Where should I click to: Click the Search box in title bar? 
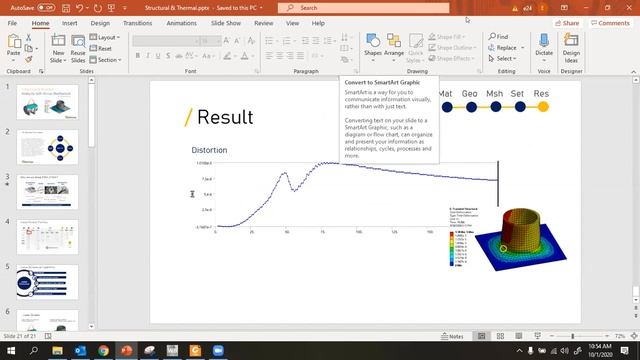tap(363, 8)
